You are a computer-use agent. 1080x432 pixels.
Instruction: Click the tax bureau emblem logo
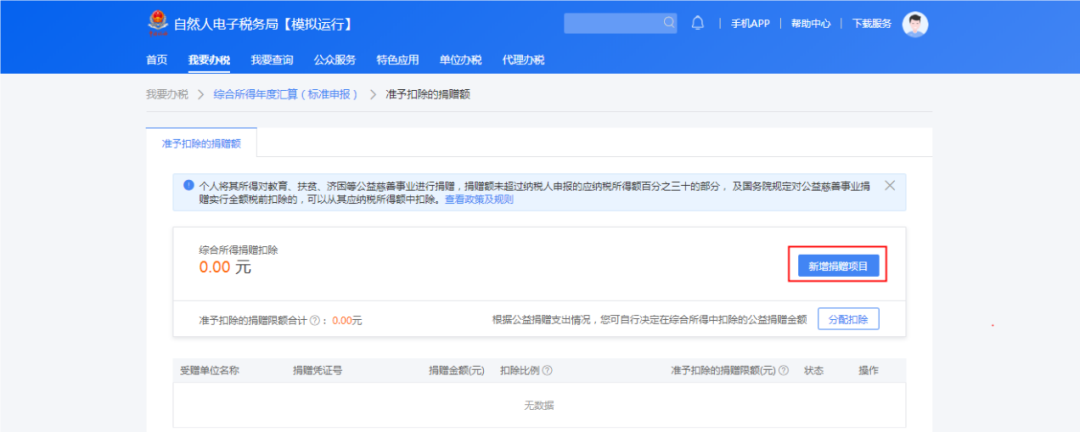point(157,23)
